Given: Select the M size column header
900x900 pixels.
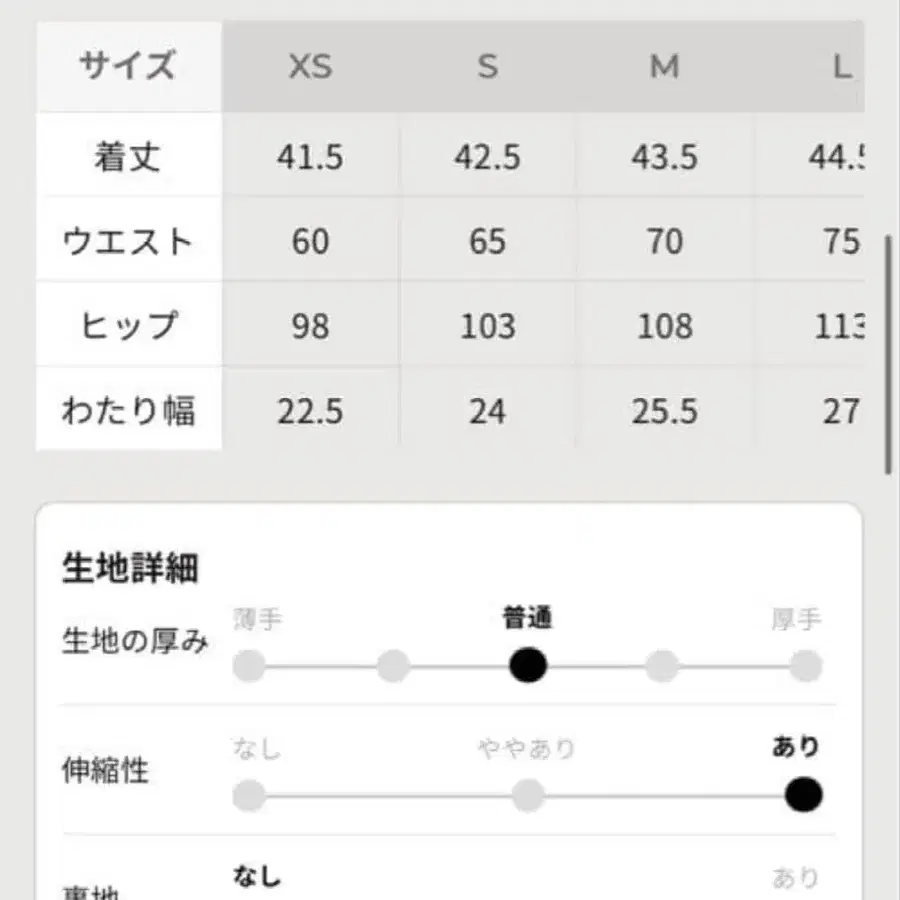Looking at the screenshot, I should (x=665, y=66).
